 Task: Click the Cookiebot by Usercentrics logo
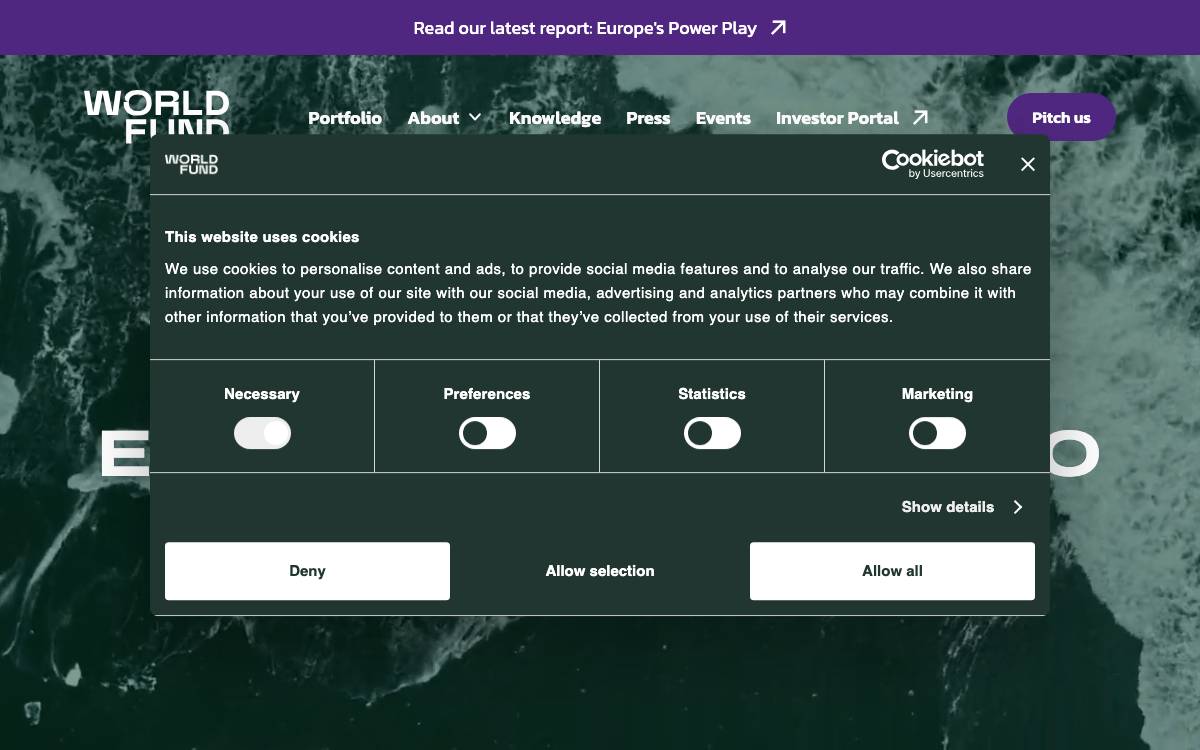932,164
